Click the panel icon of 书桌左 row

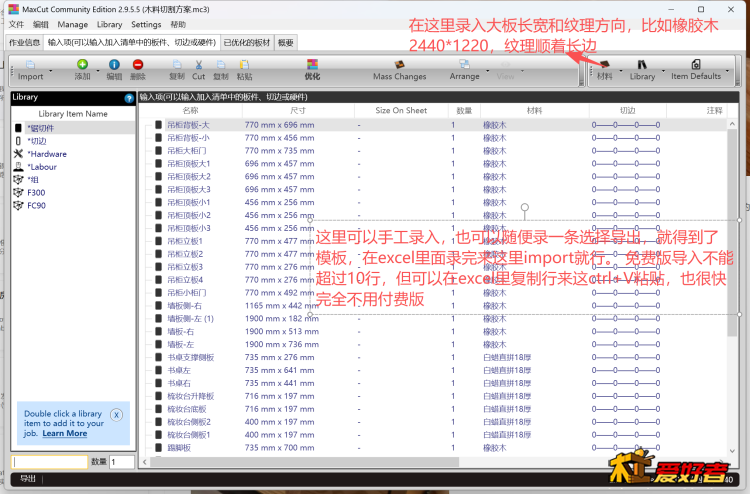pos(158,370)
